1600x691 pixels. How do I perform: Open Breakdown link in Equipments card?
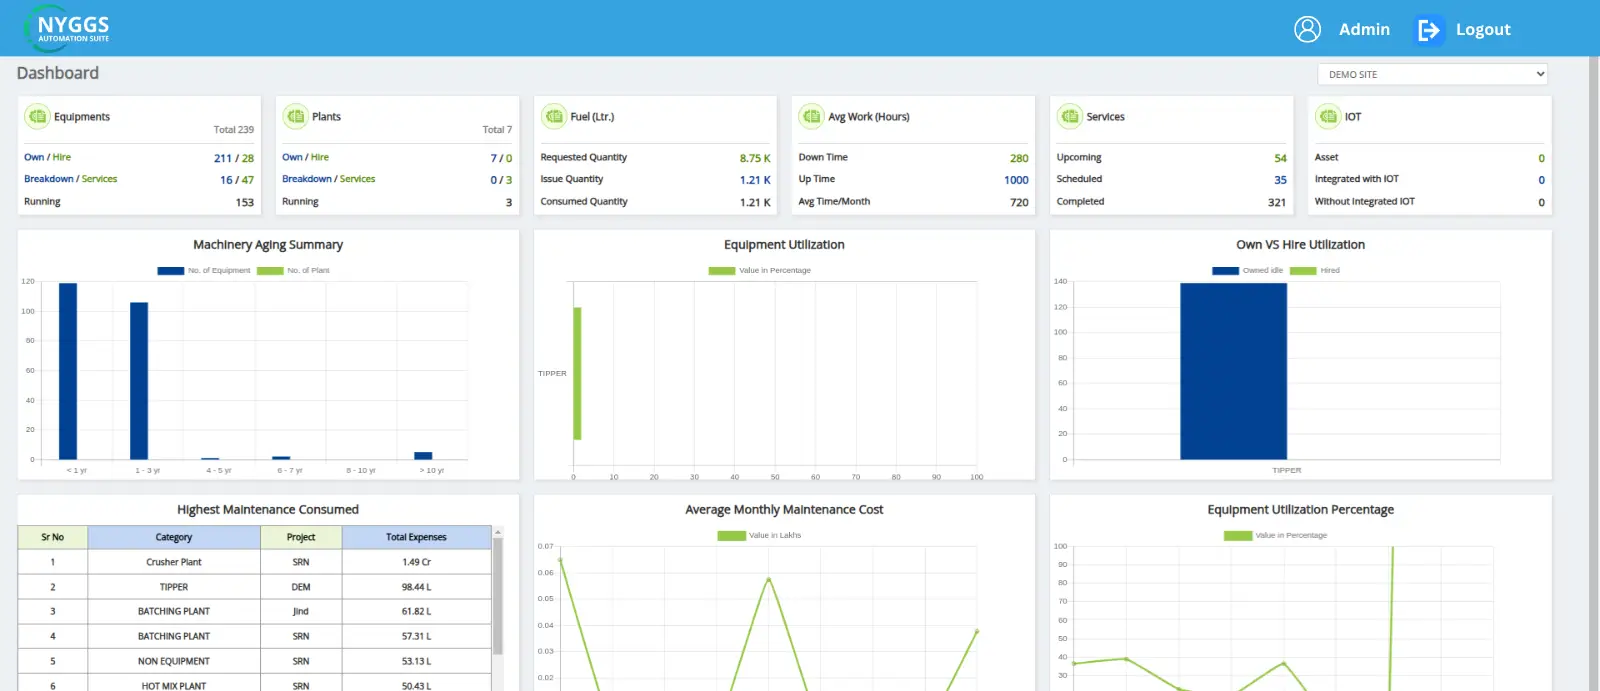49,179
